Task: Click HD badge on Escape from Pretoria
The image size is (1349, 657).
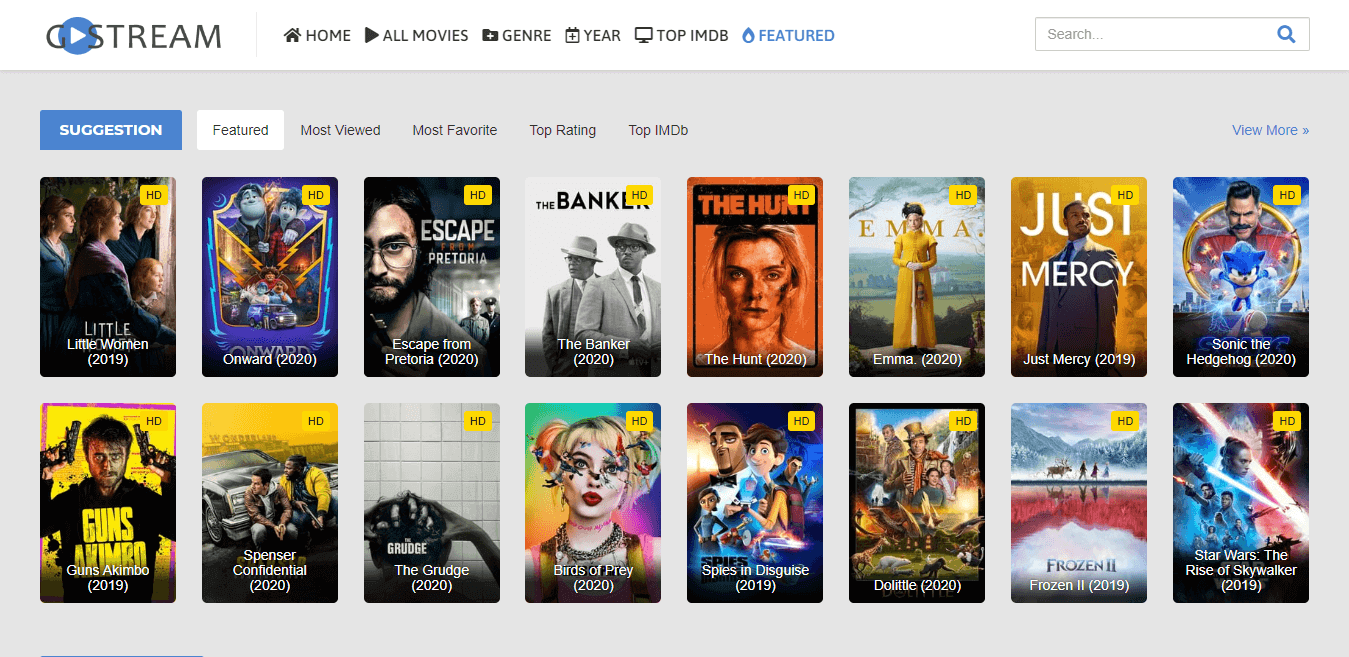Action: (x=478, y=195)
